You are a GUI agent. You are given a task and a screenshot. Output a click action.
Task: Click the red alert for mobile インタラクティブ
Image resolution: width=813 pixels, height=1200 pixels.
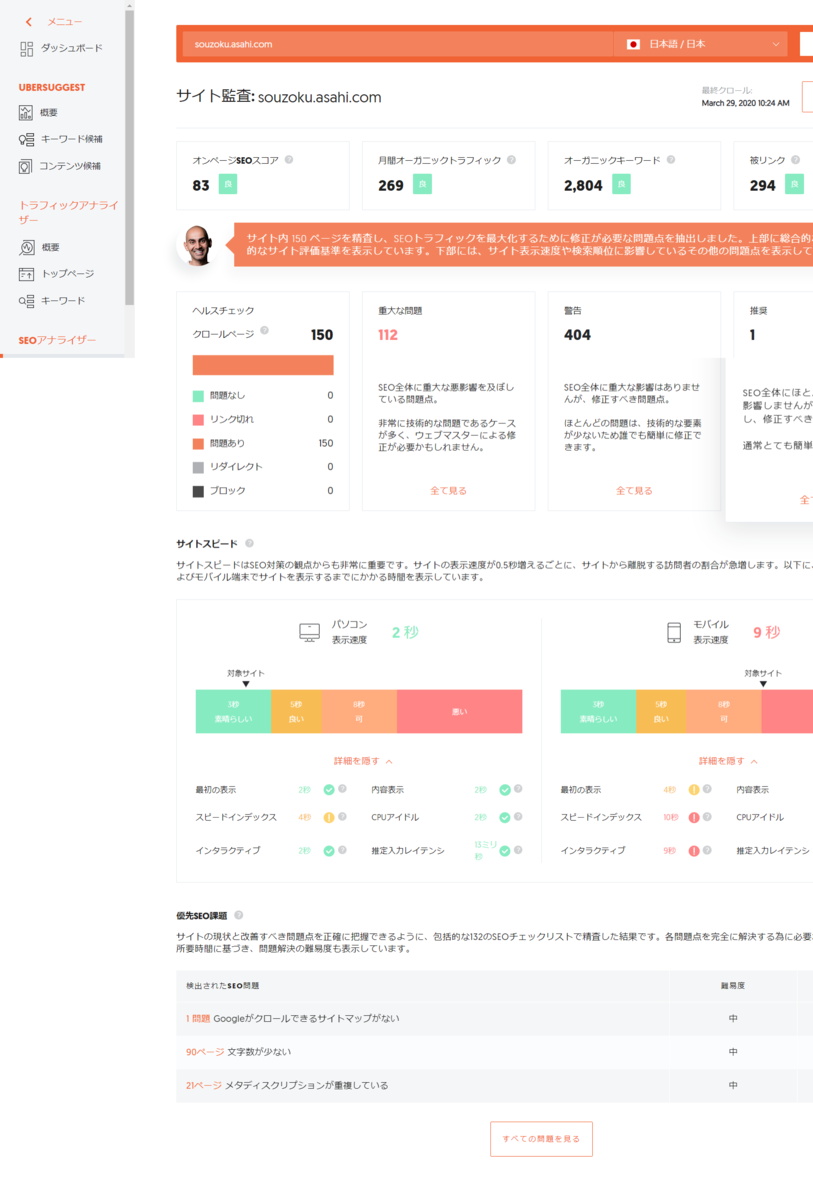pos(693,851)
